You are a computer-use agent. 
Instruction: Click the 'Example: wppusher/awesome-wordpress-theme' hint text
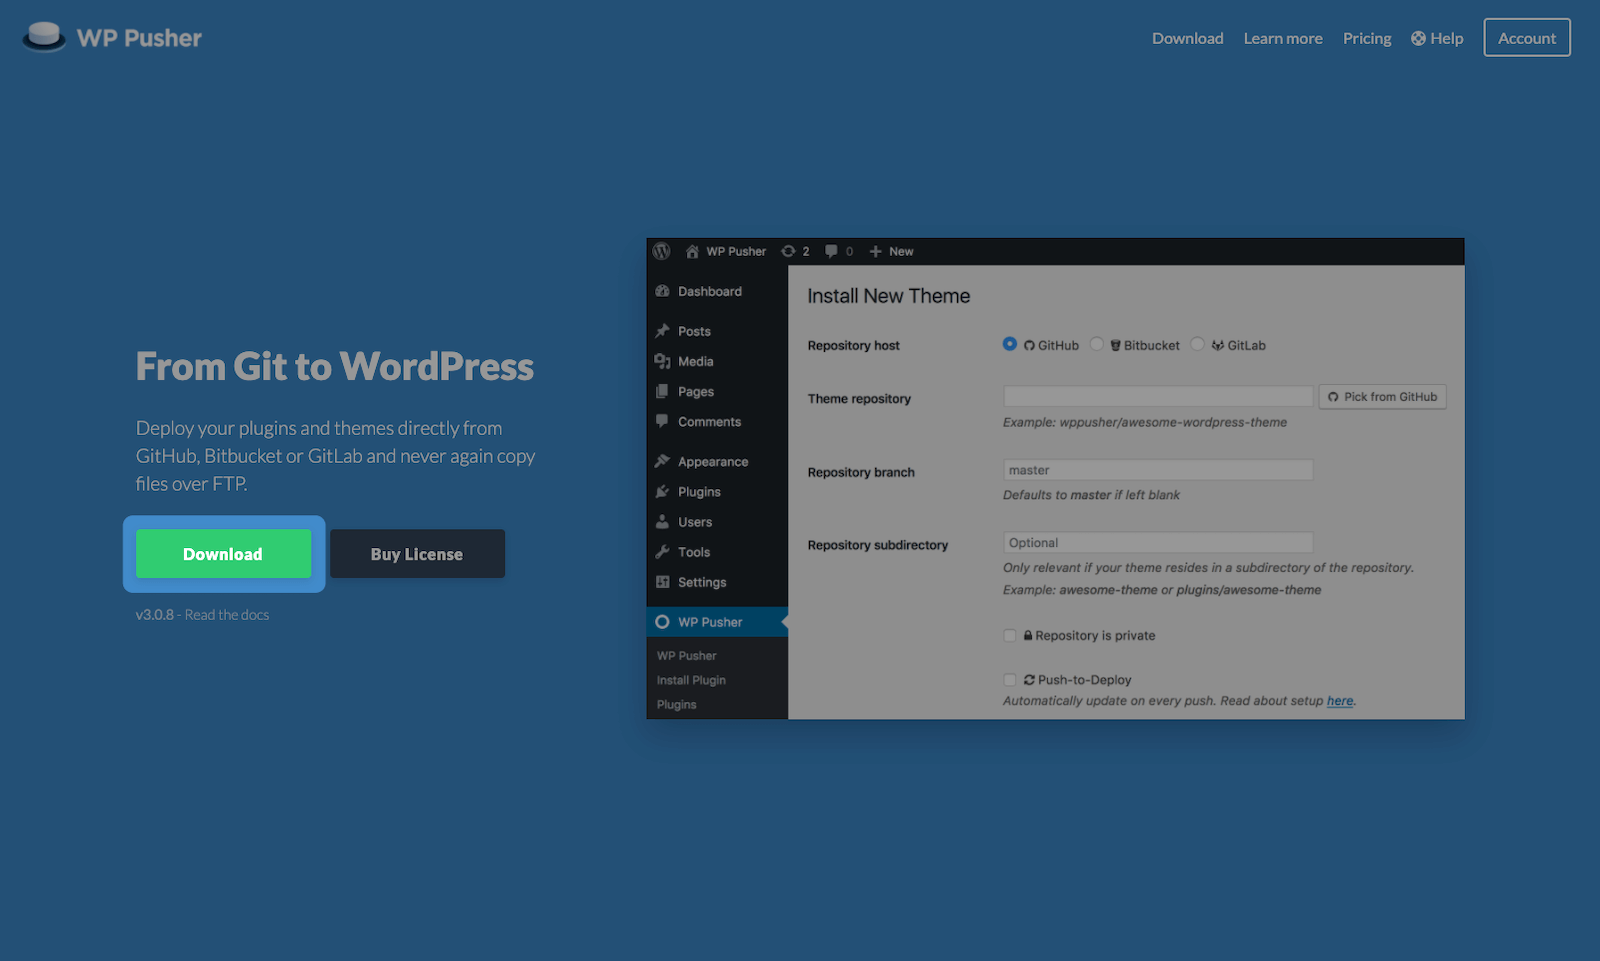(x=1145, y=423)
